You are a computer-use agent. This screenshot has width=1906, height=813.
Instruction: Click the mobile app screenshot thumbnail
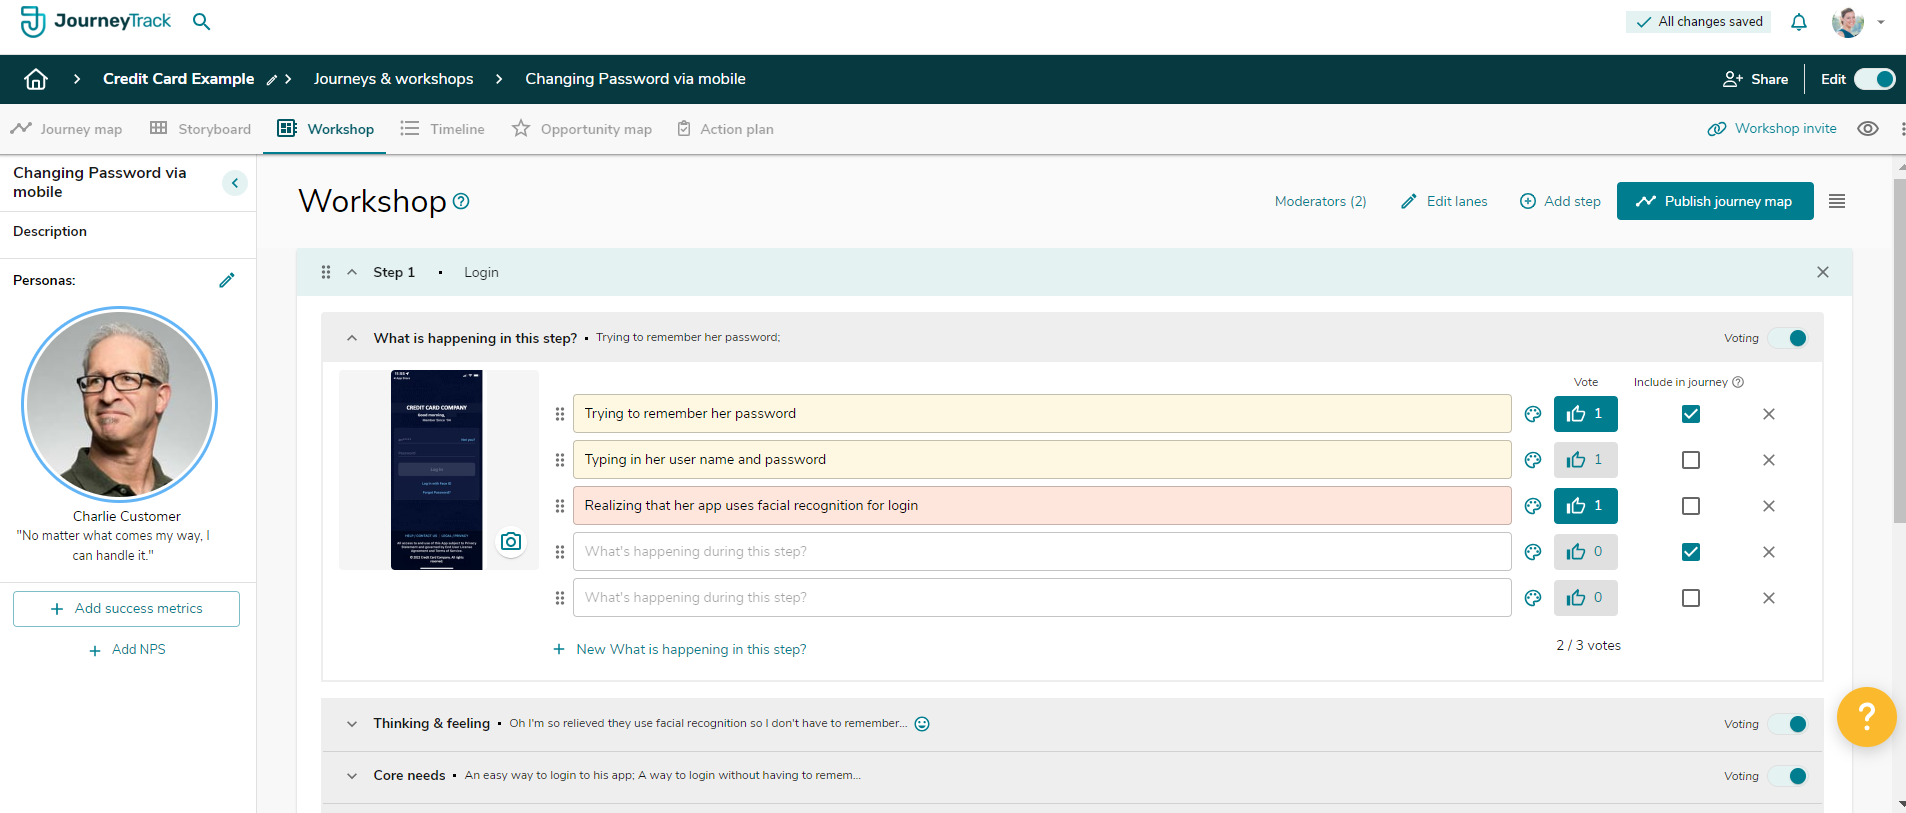pyautogui.click(x=437, y=470)
